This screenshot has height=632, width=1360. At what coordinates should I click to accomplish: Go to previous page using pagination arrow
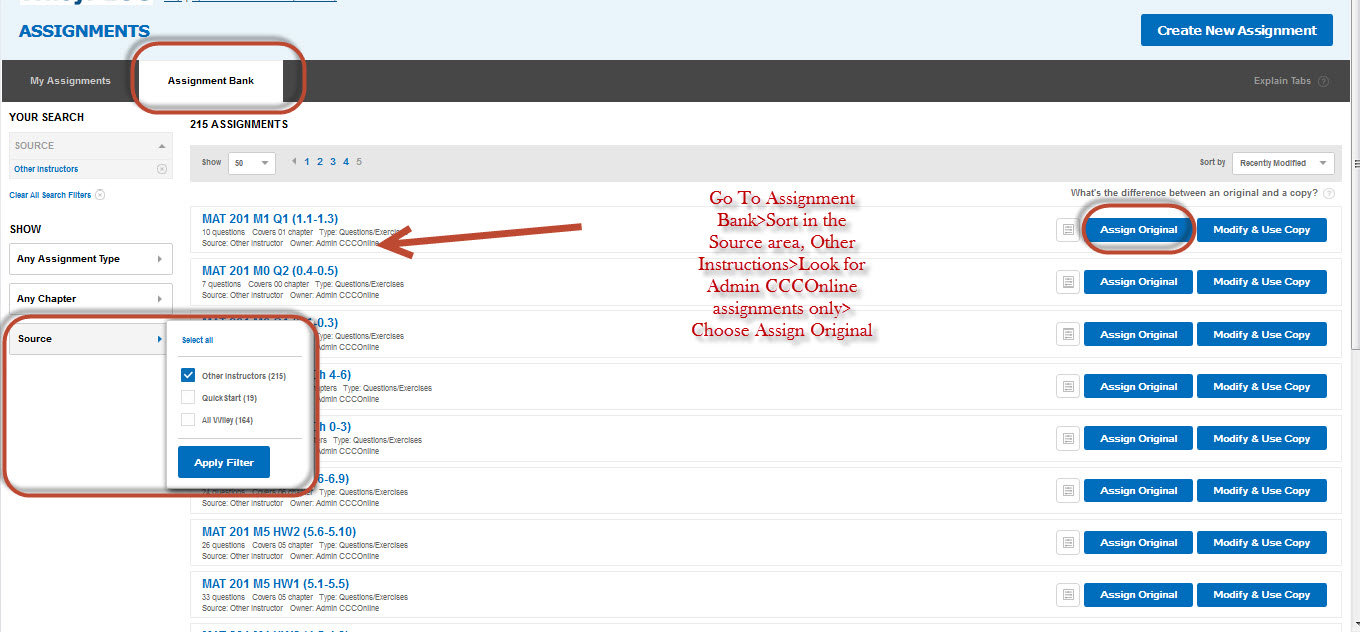(294, 161)
